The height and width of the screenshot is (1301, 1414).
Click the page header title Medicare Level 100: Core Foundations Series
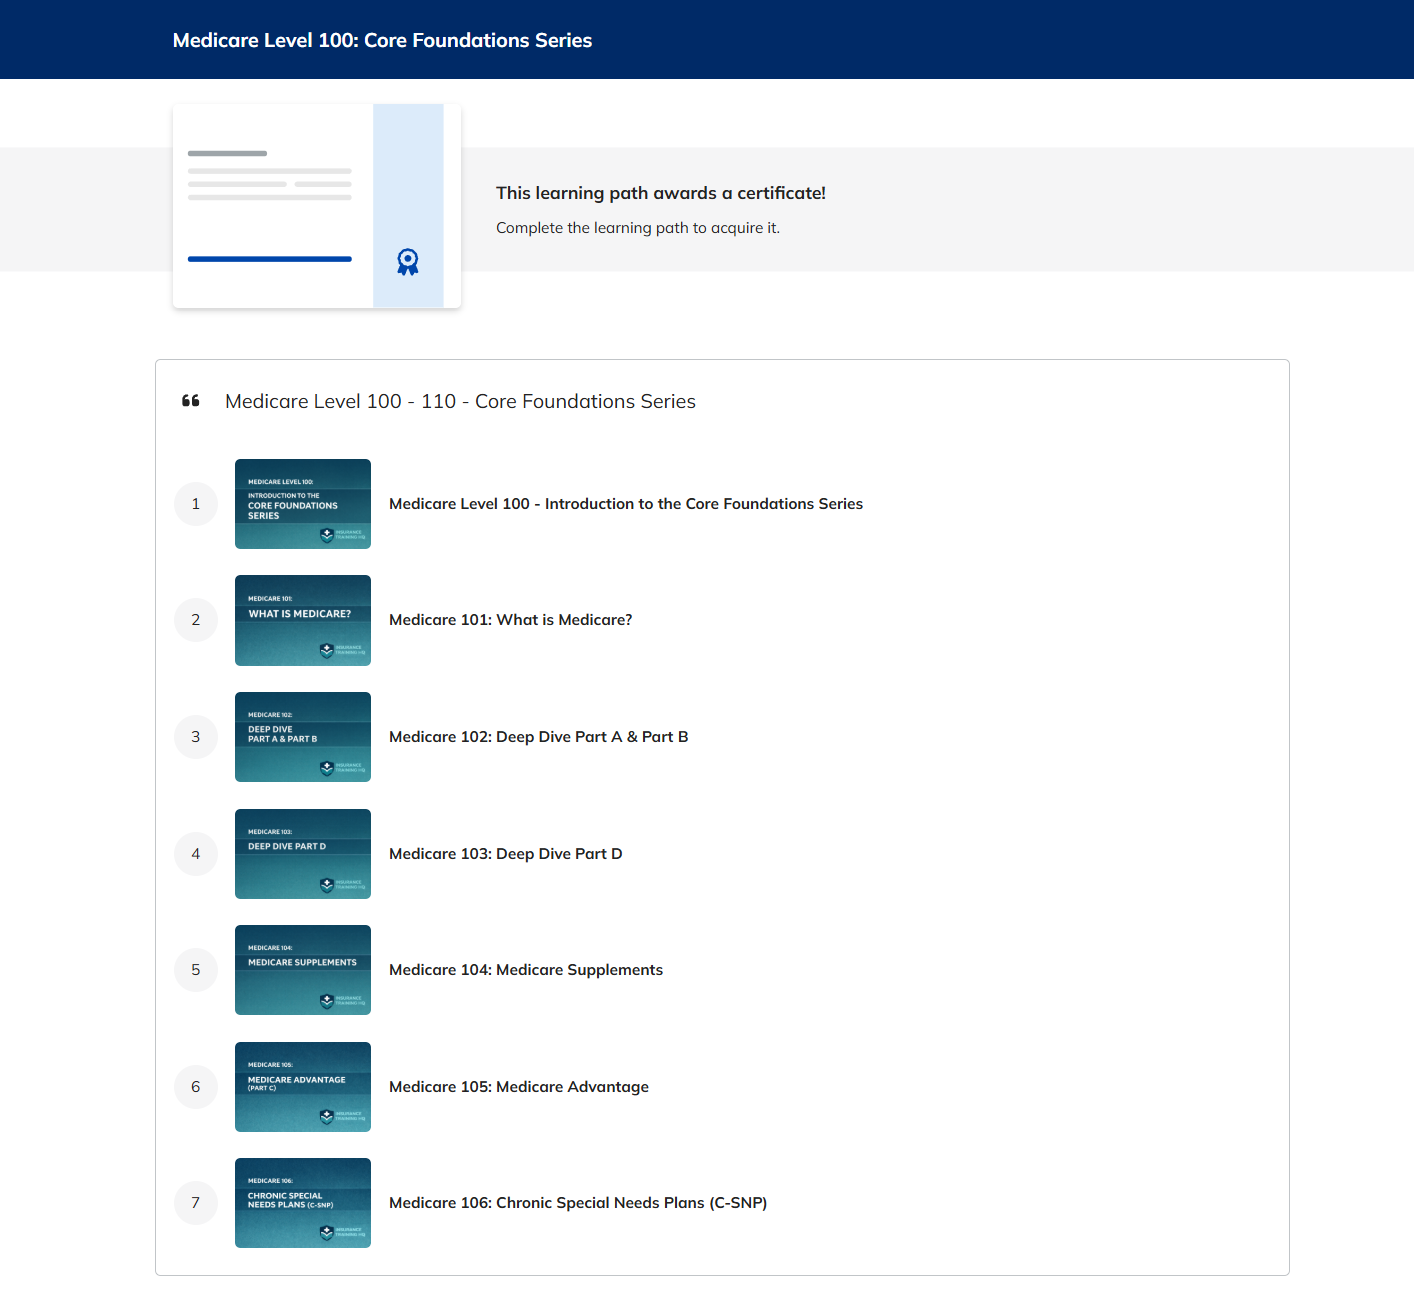[382, 40]
